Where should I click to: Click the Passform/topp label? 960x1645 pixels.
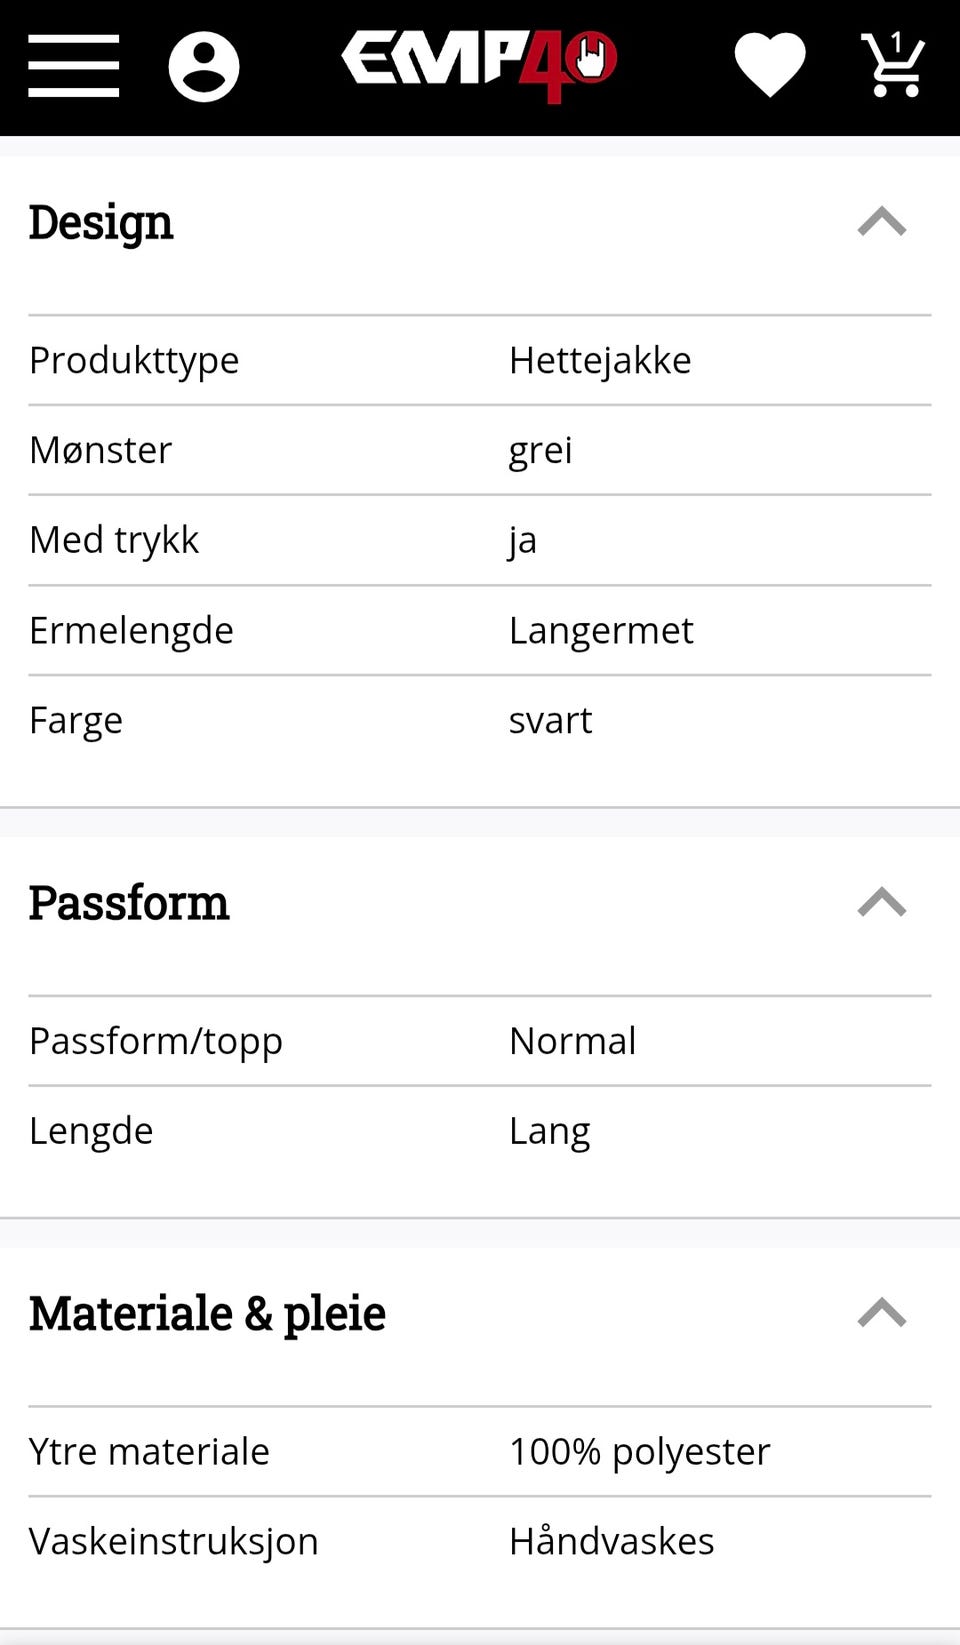pos(156,1041)
